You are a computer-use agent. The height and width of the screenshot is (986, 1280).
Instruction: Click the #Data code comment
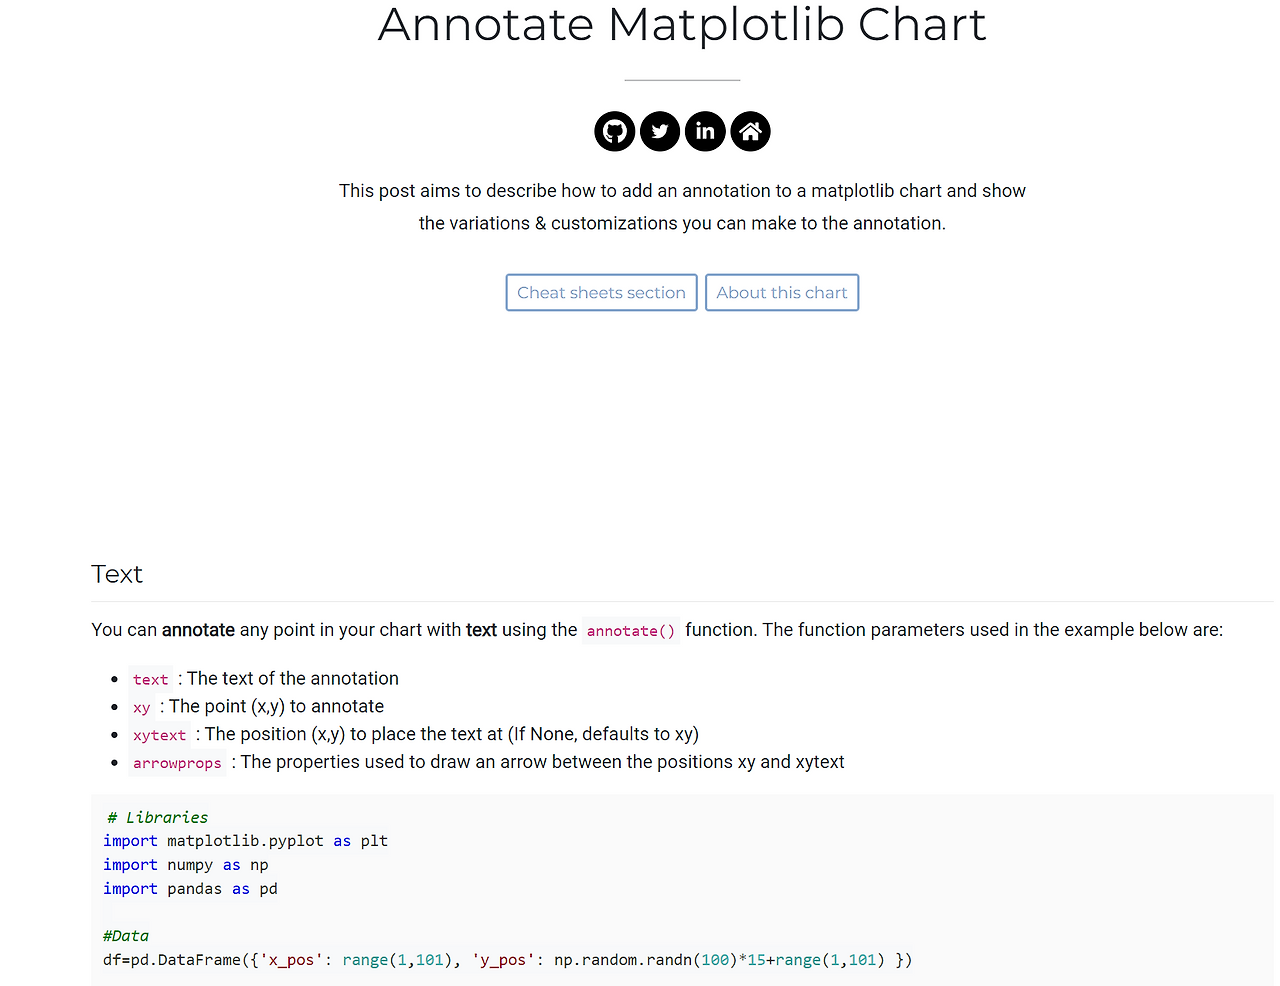126,936
